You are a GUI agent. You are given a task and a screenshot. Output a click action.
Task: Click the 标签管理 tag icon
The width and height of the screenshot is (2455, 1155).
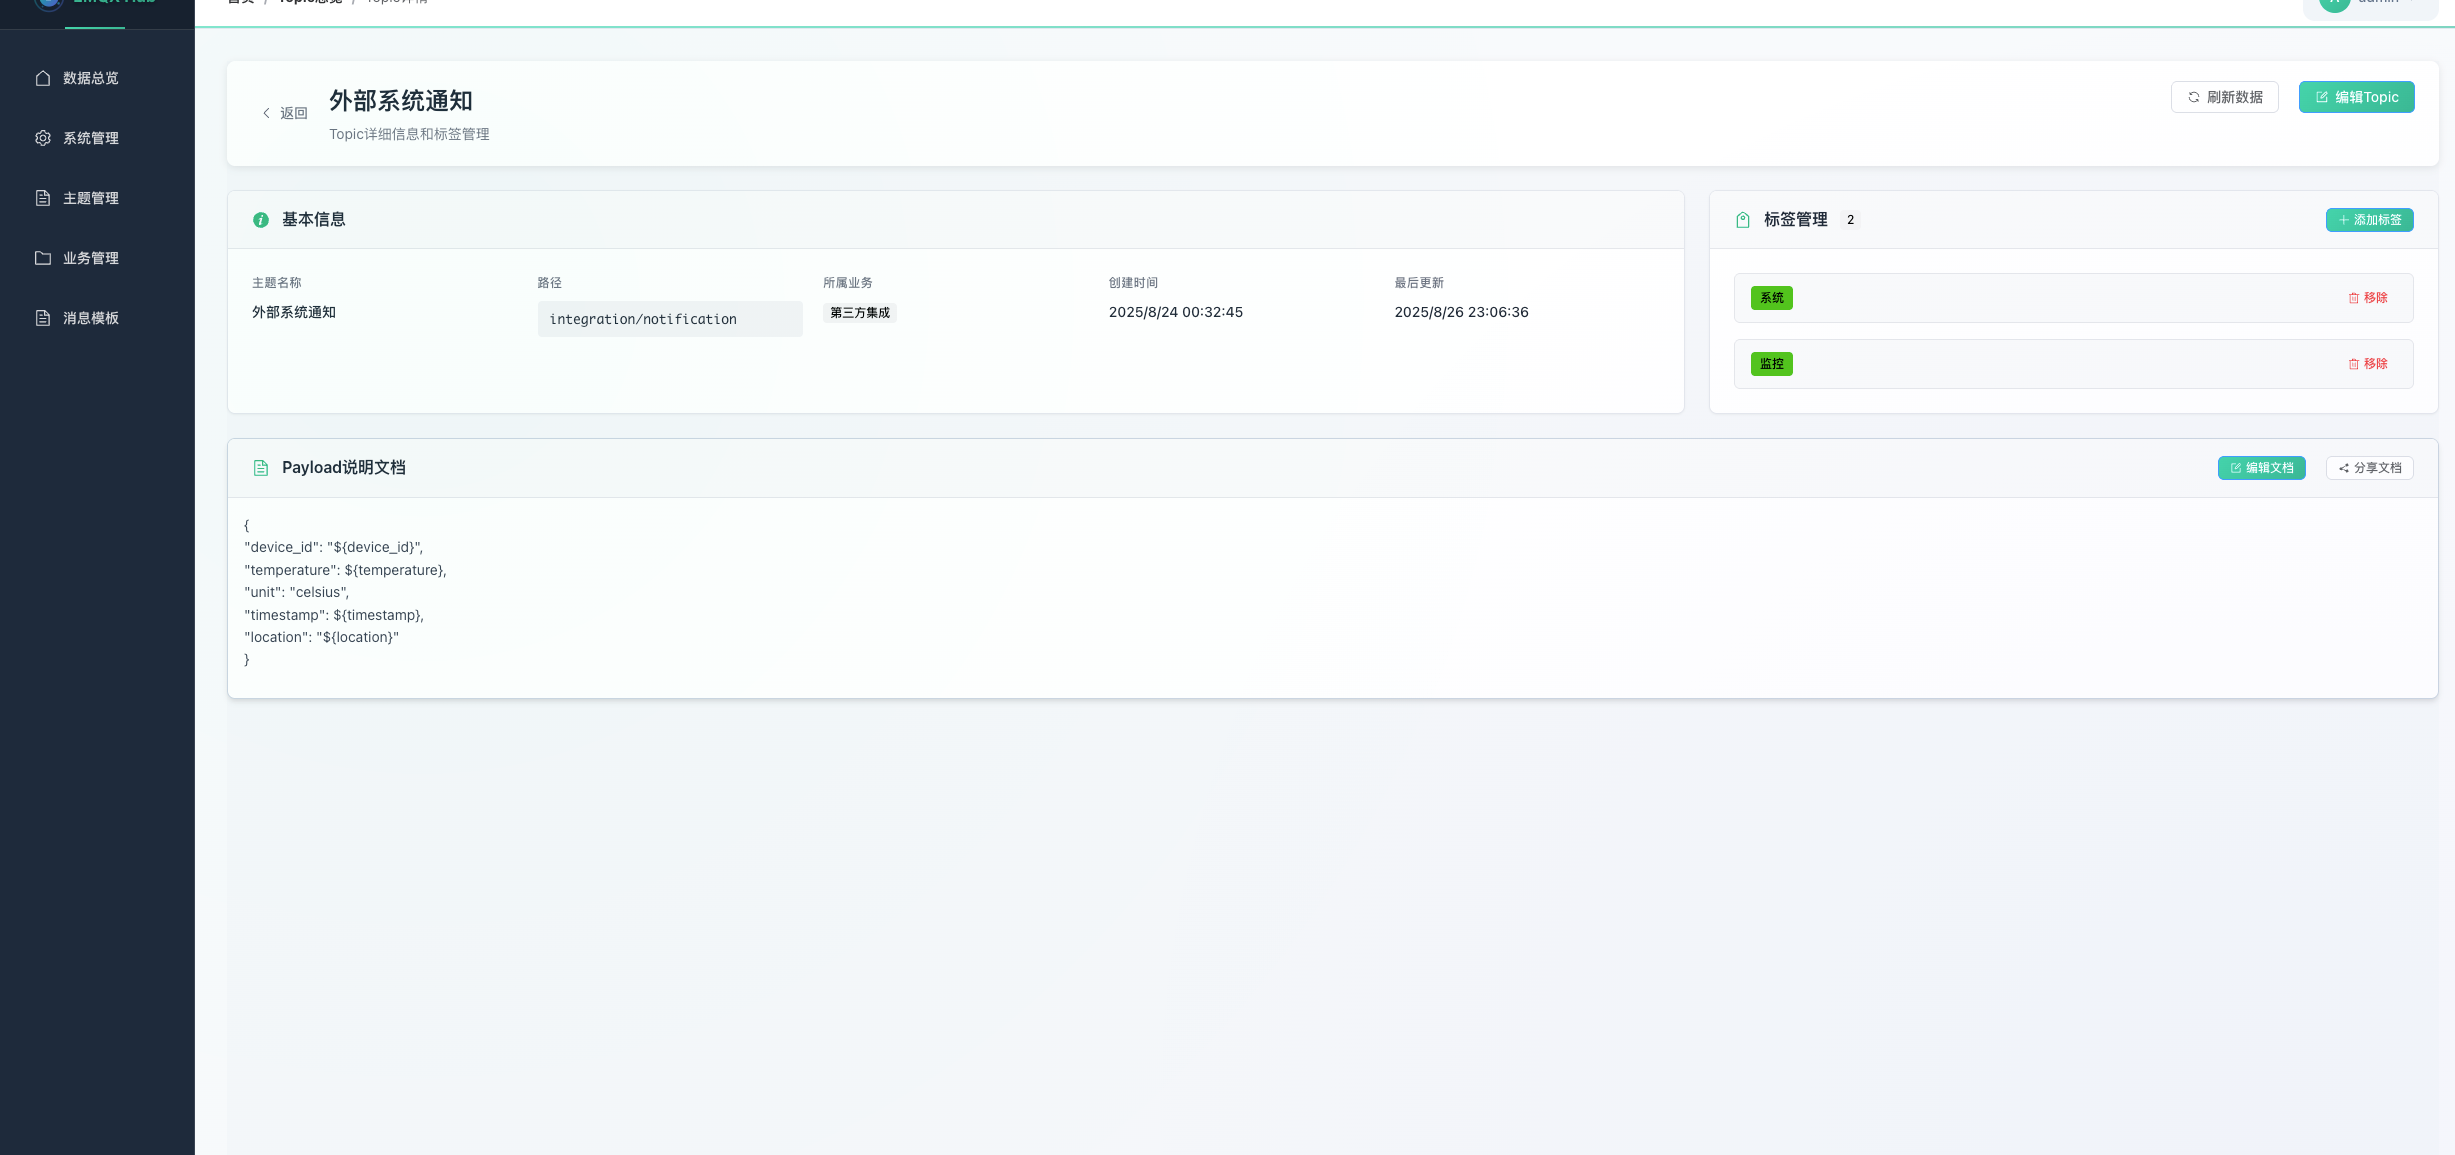[1743, 220]
